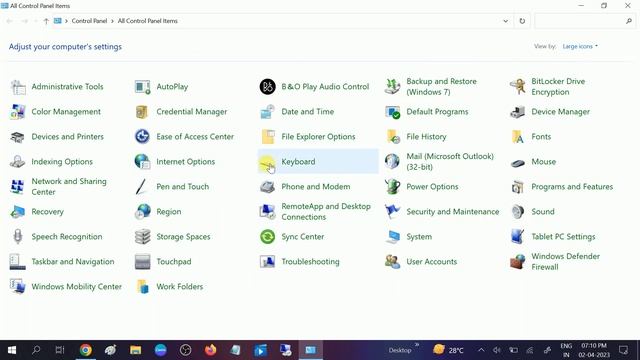Open the Work Folders icon
This screenshot has width=640, height=360.
(142, 287)
